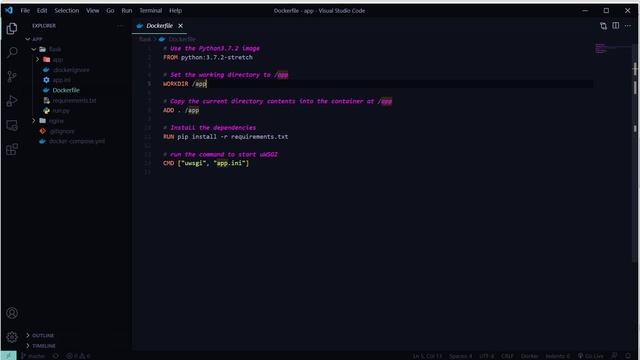Click the RUN pip install line
Screen dimensions: 640x360
click(x=225, y=137)
